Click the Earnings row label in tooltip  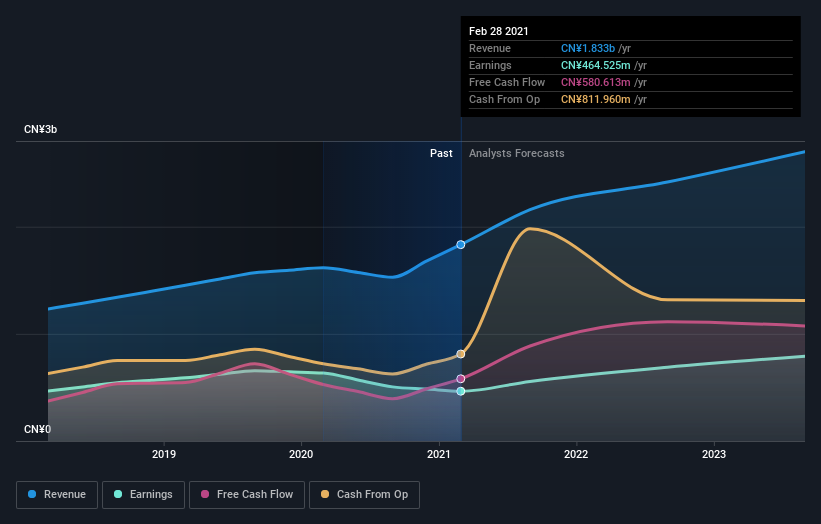(490, 65)
